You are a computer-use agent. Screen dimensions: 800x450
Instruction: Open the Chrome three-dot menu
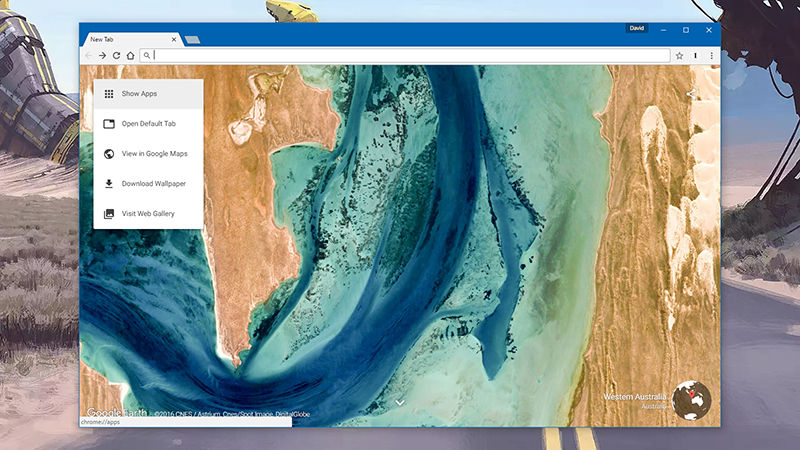click(711, 56)
